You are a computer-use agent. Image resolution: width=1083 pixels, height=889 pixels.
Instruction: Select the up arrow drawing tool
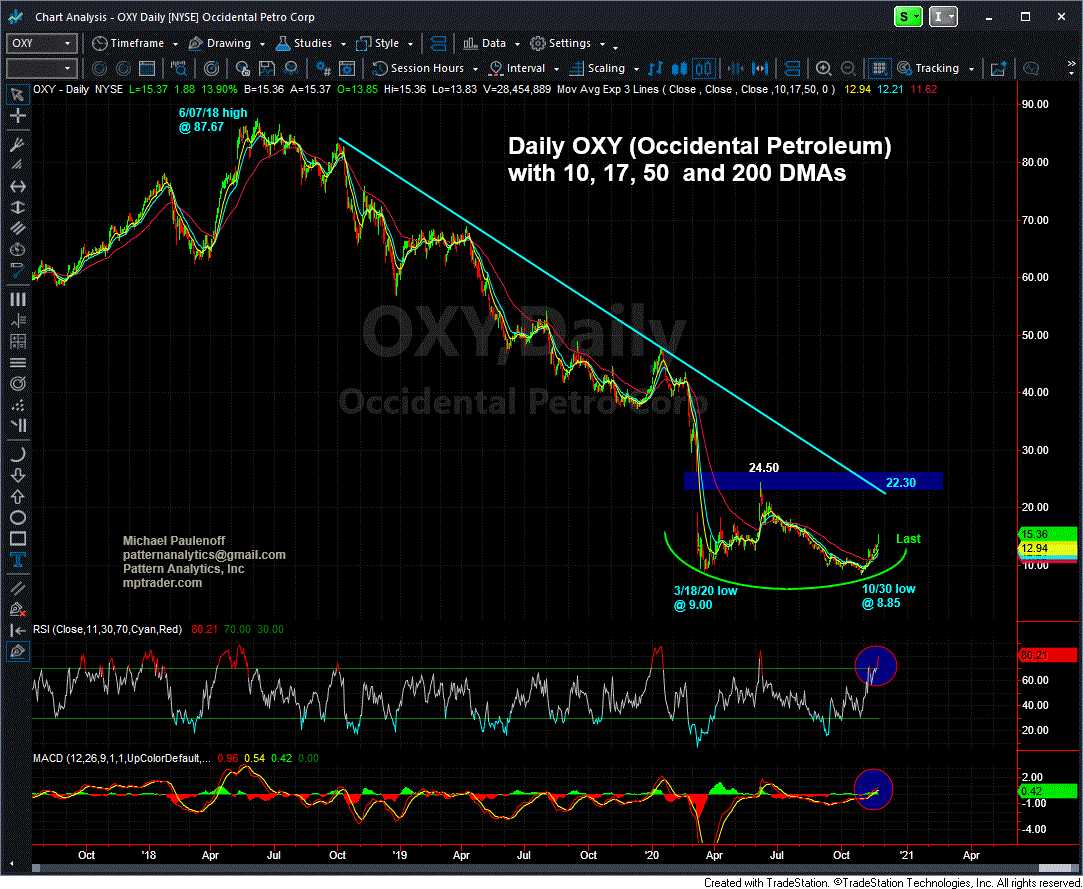coord(19,497)
